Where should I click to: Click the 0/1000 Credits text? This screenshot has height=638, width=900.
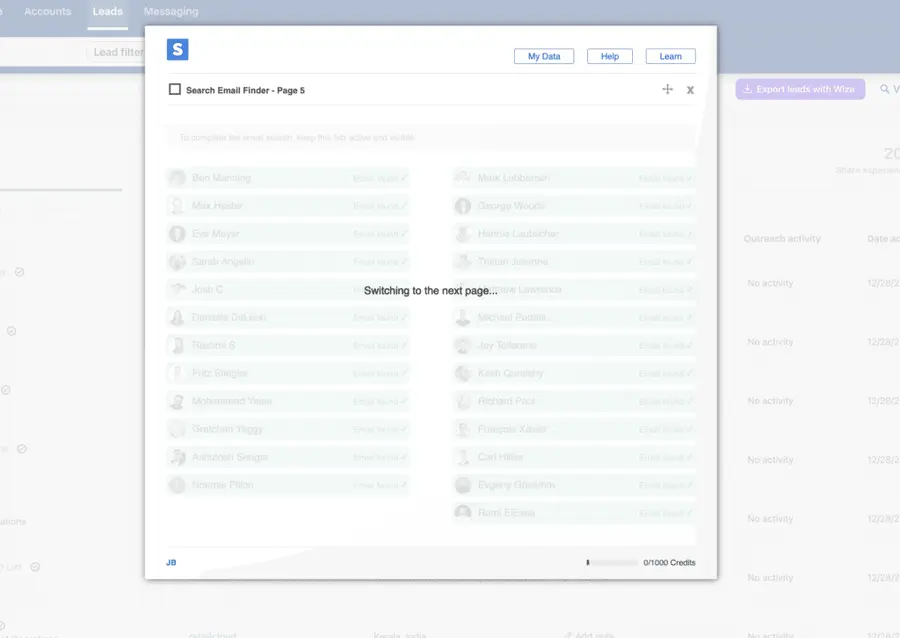[669, 563]
